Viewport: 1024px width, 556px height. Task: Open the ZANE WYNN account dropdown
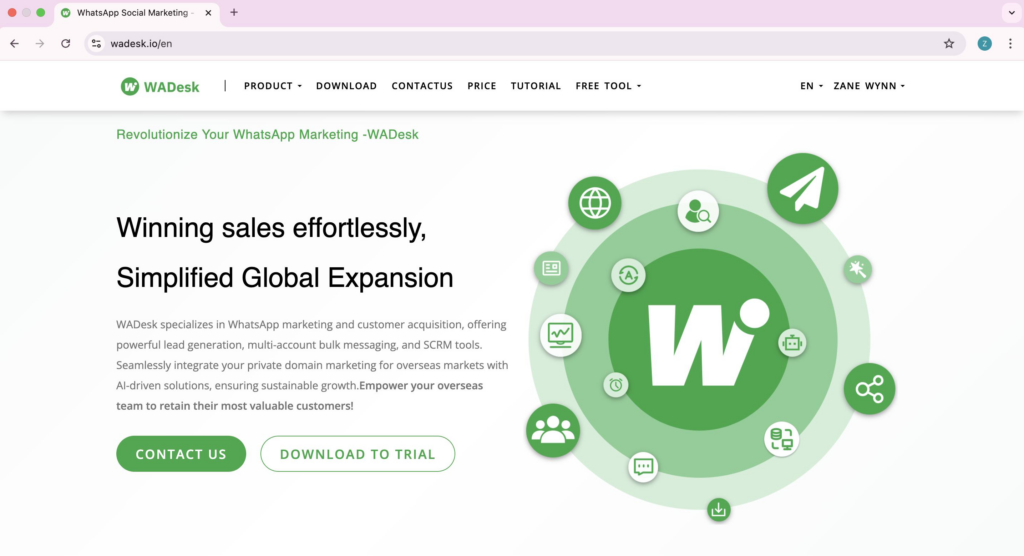(869, 86)
